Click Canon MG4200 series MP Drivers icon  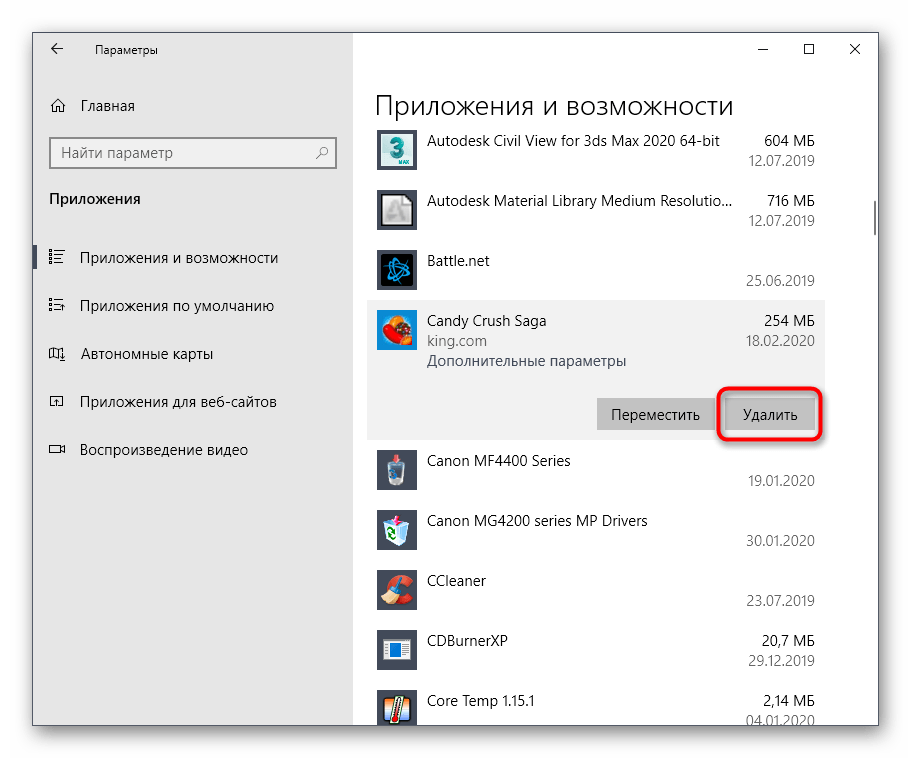(x=395, y=530)
